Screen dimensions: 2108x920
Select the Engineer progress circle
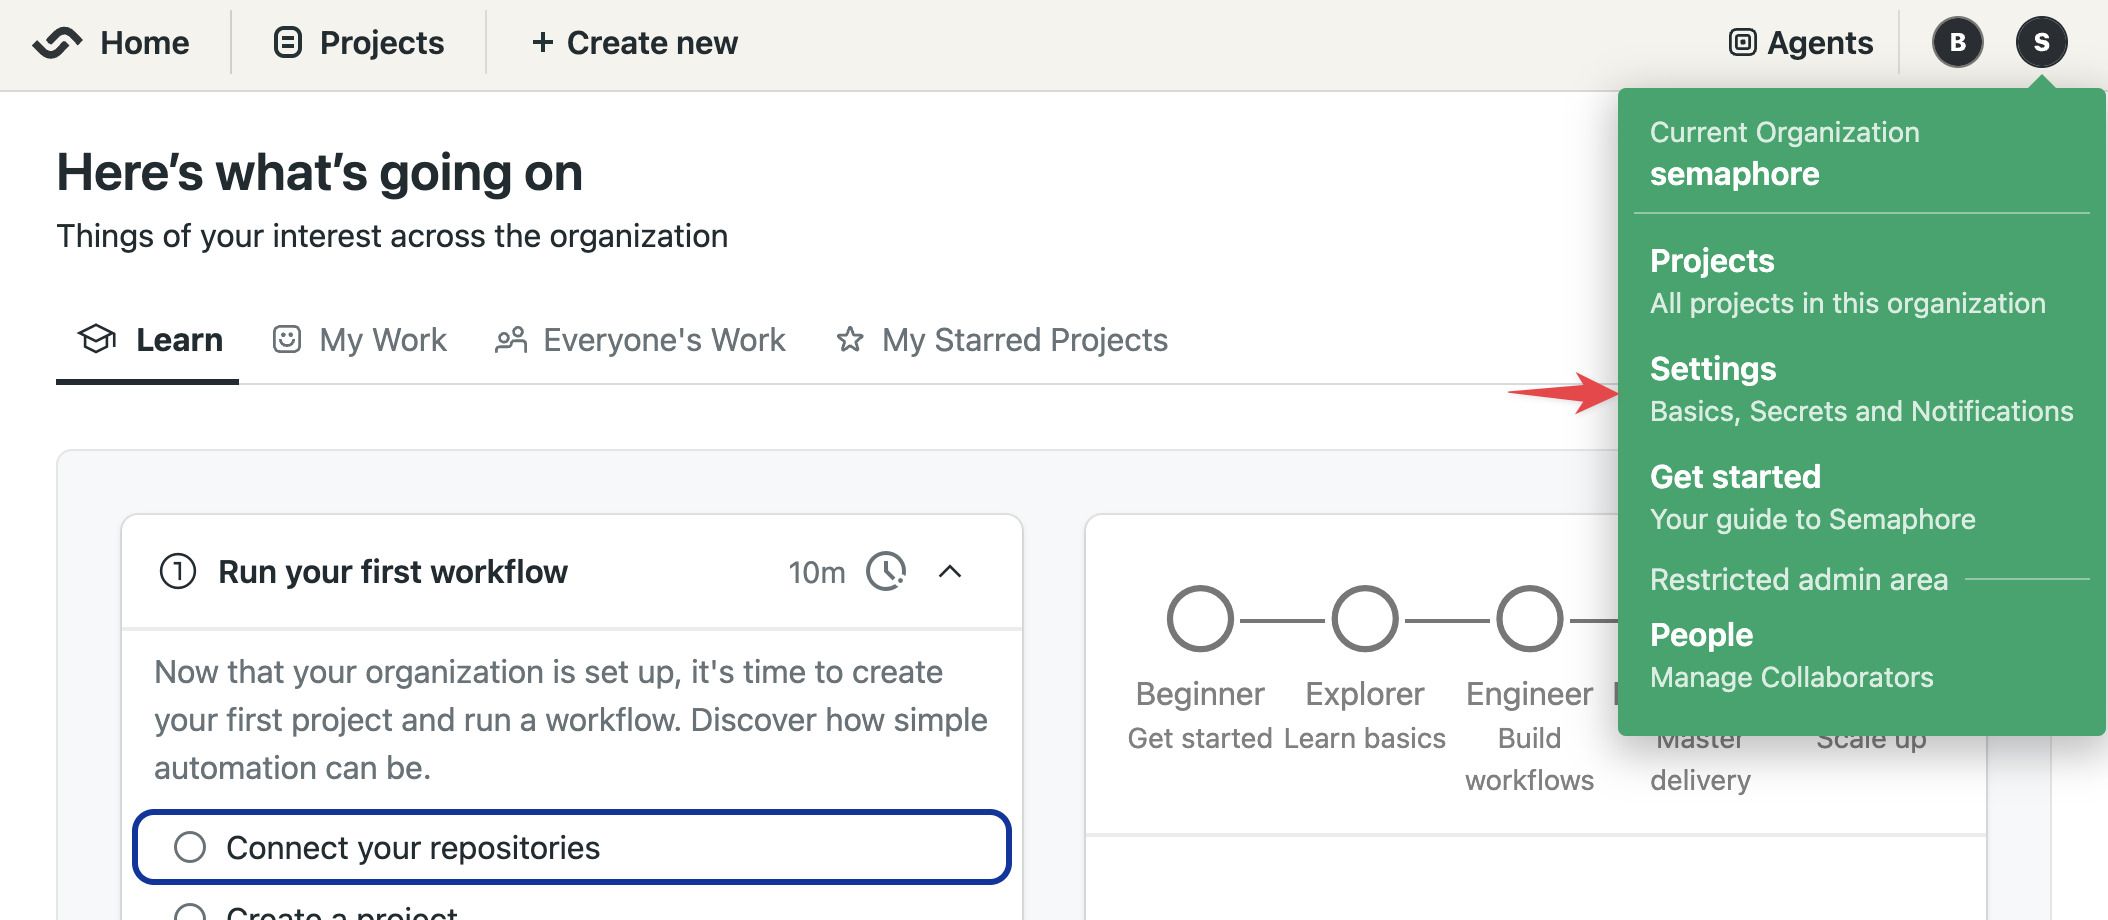(x=1529, y=619)
